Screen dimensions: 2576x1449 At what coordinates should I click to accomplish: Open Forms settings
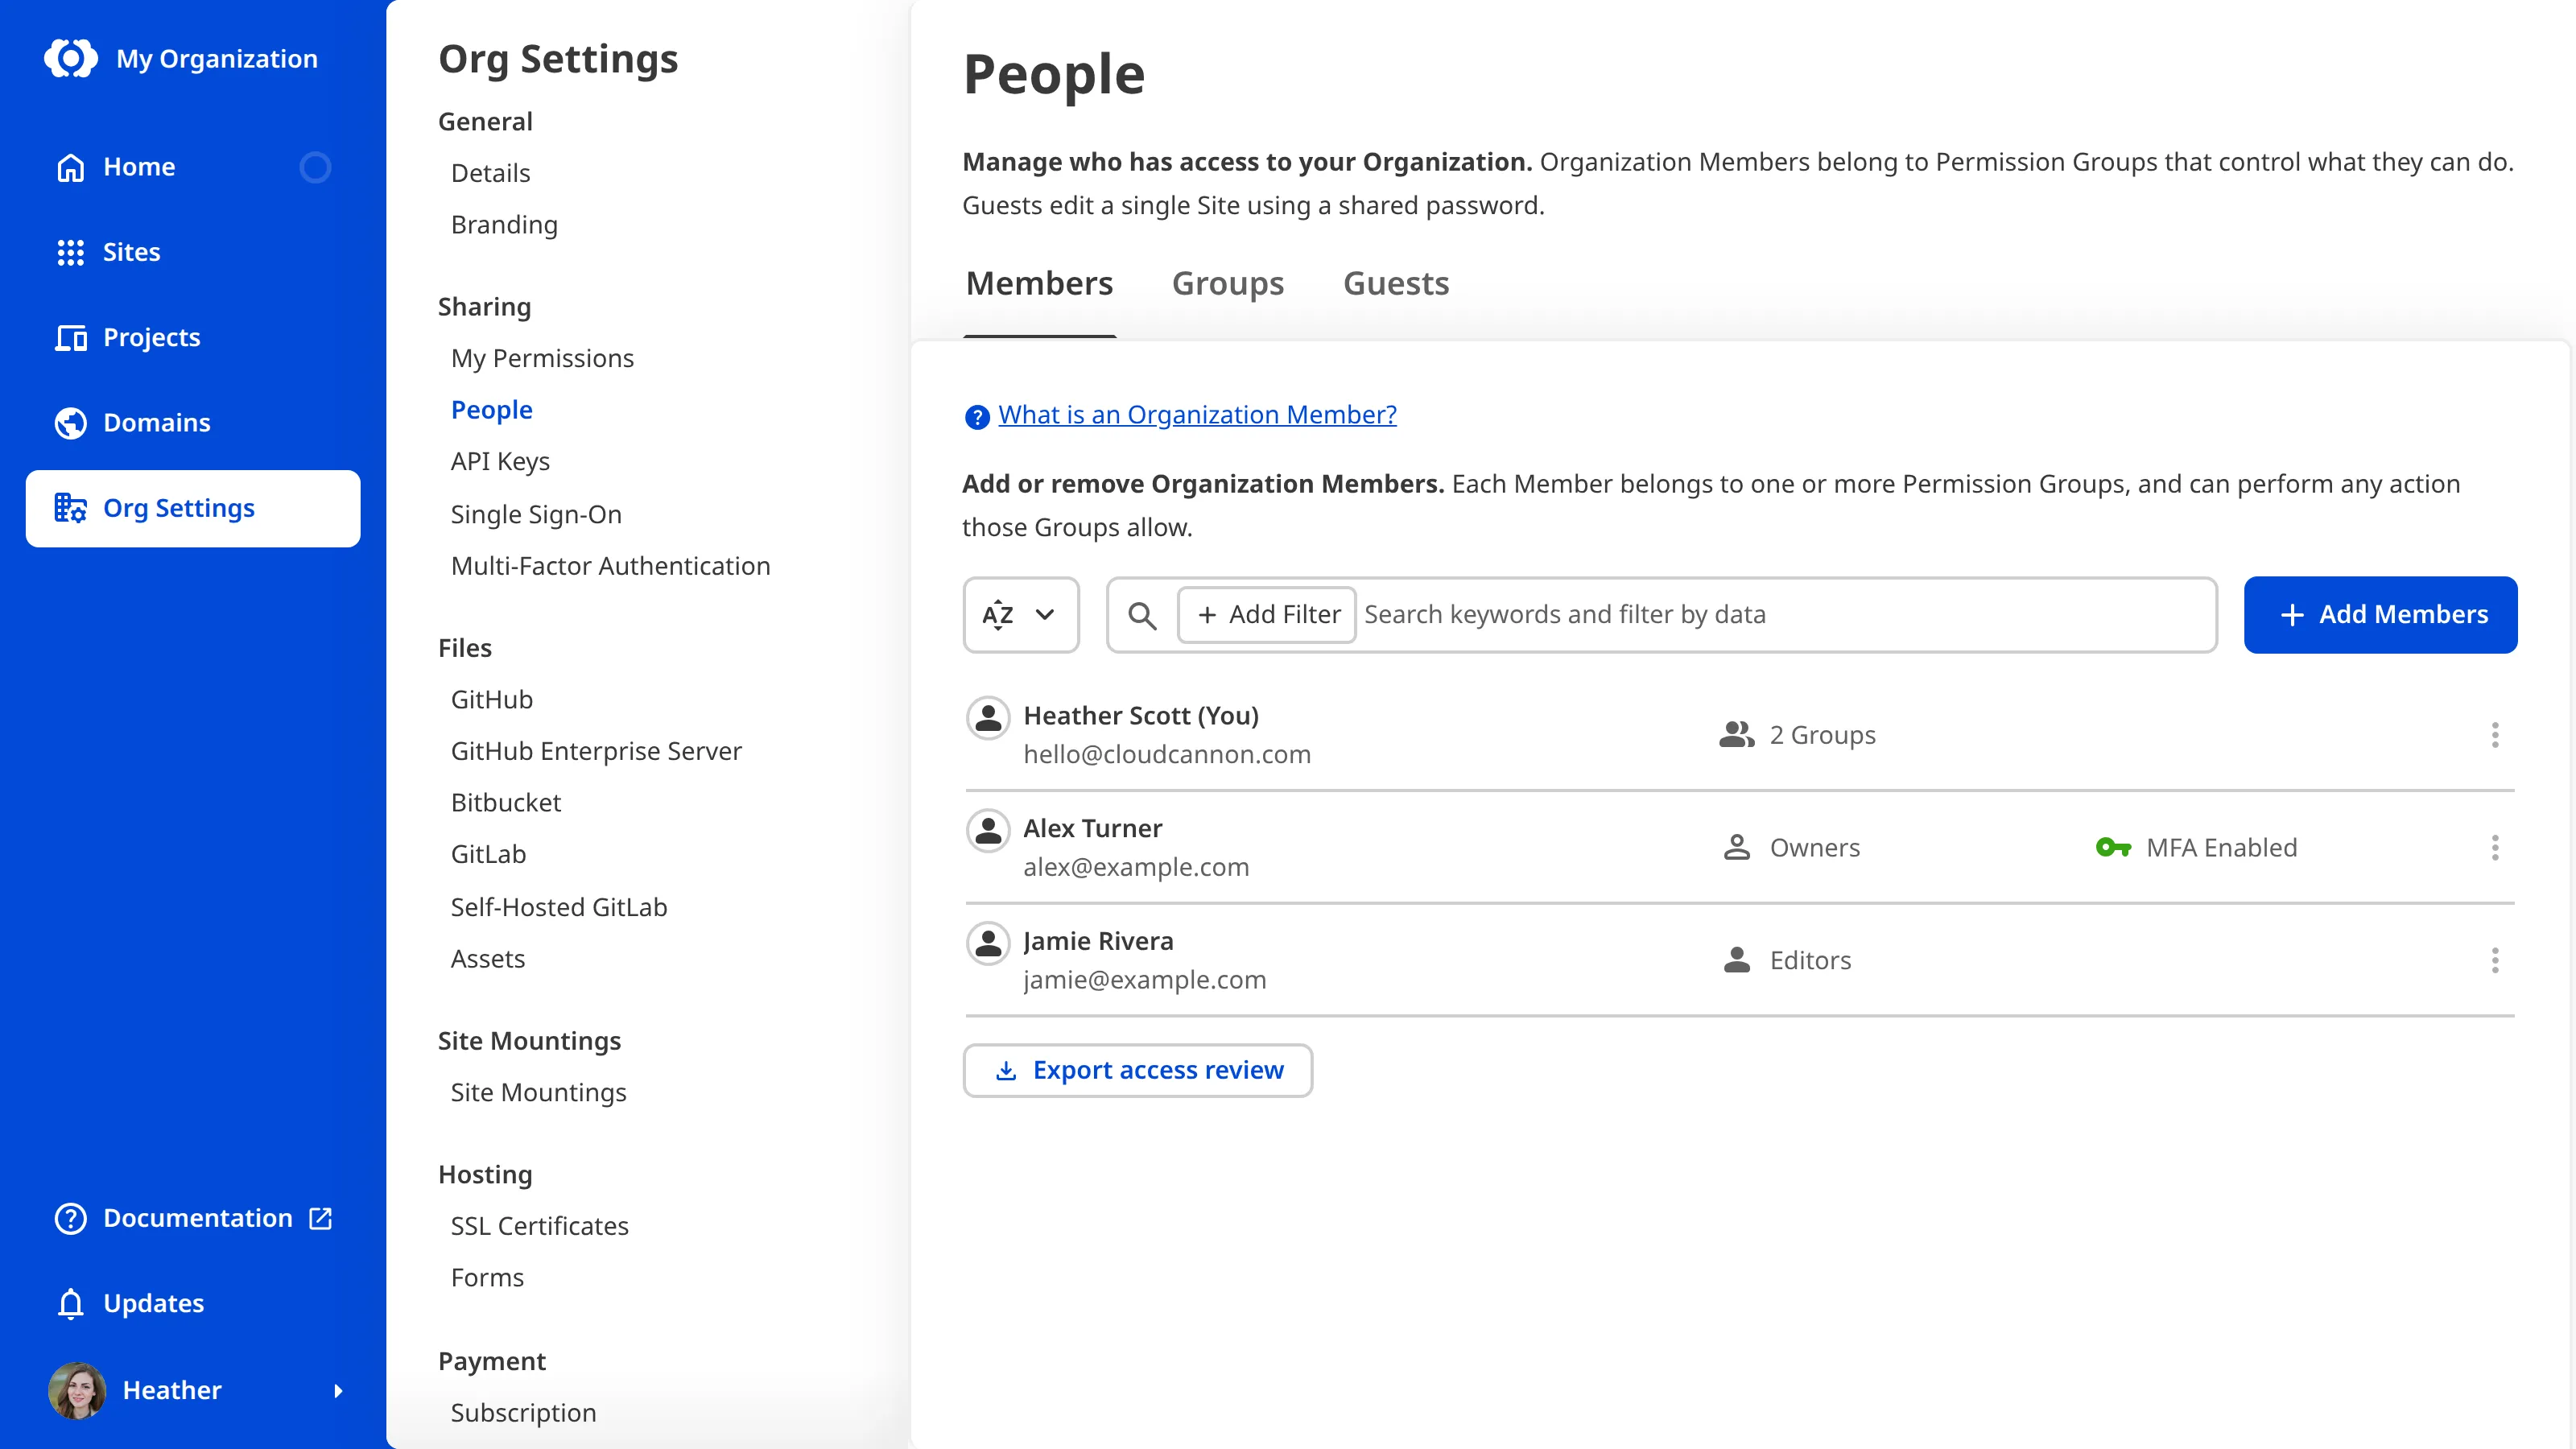(487, 1278)
